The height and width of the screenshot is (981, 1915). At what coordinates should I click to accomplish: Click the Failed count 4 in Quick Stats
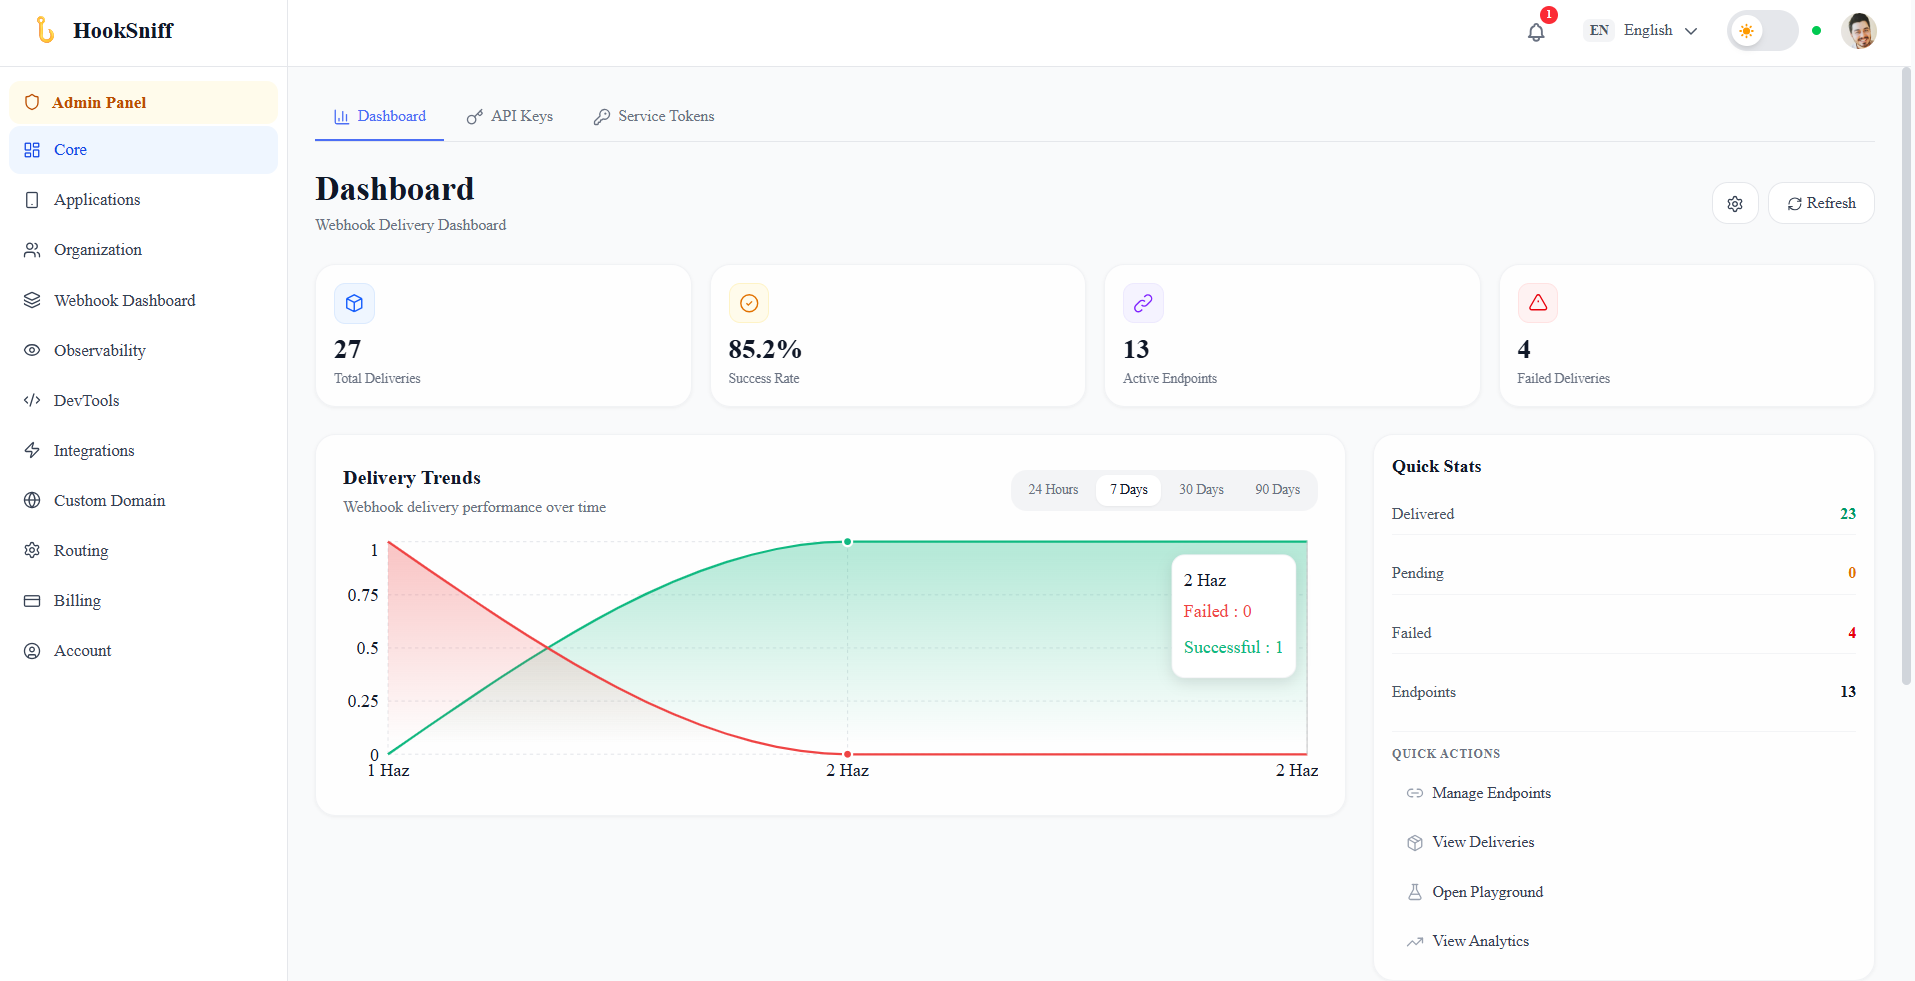coord(1852,633)
